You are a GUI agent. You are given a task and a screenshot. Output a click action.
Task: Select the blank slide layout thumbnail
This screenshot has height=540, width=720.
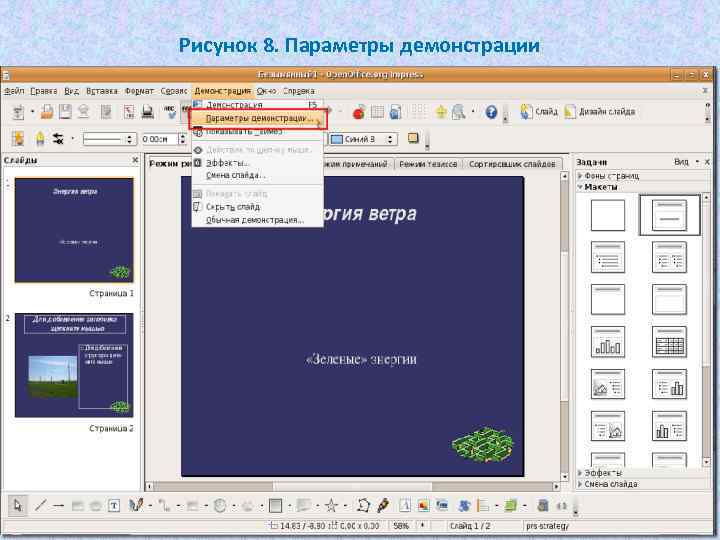pyautogui.click(x=608, y=215)
